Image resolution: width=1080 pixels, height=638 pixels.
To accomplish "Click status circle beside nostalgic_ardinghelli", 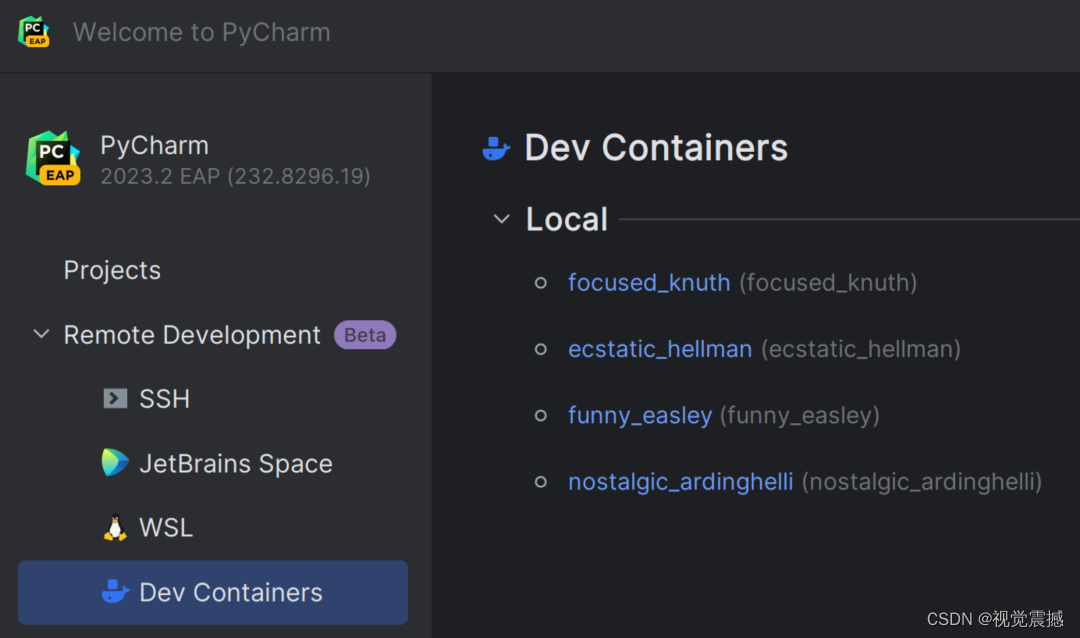I will click(541, 482).
